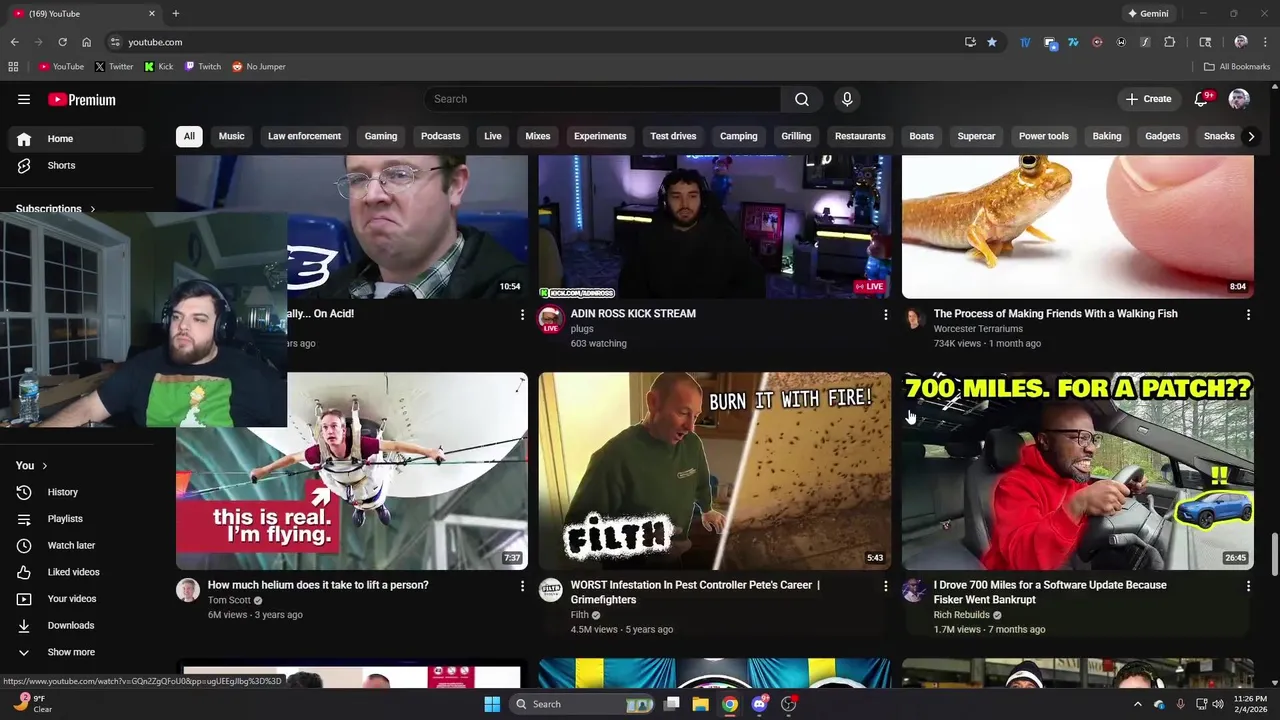Screen dimensions: 1280x720
Task: Expand the Subscriptions section
Action: (56, 209)
